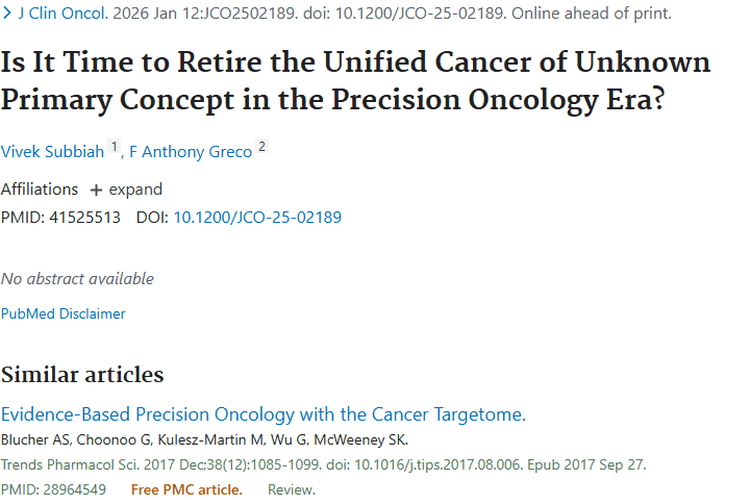Click the Trends Pharmacol Sci citation line
The height and width of the screenshot is (500, 750).
coord(323,464)
